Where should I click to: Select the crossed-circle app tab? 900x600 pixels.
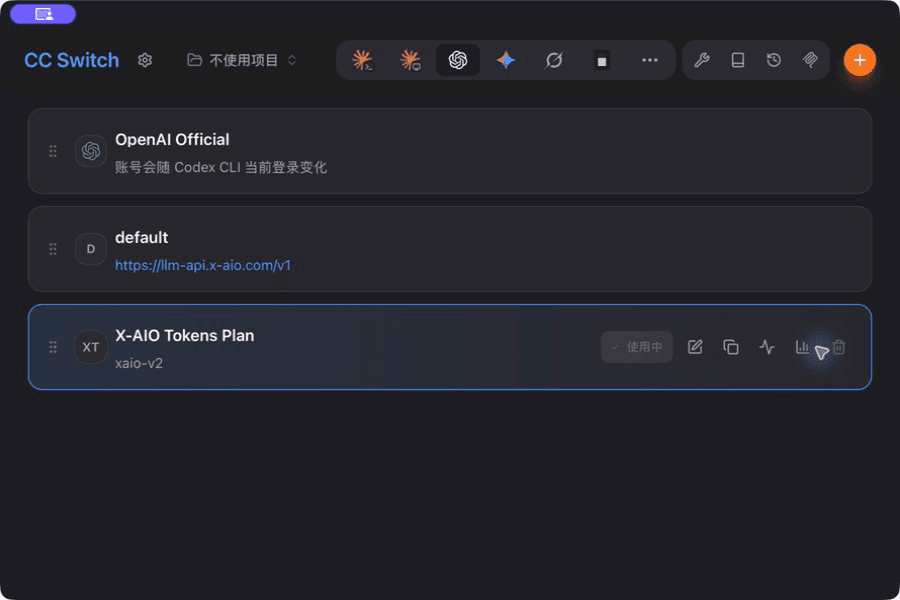click(x=553, y=60)
